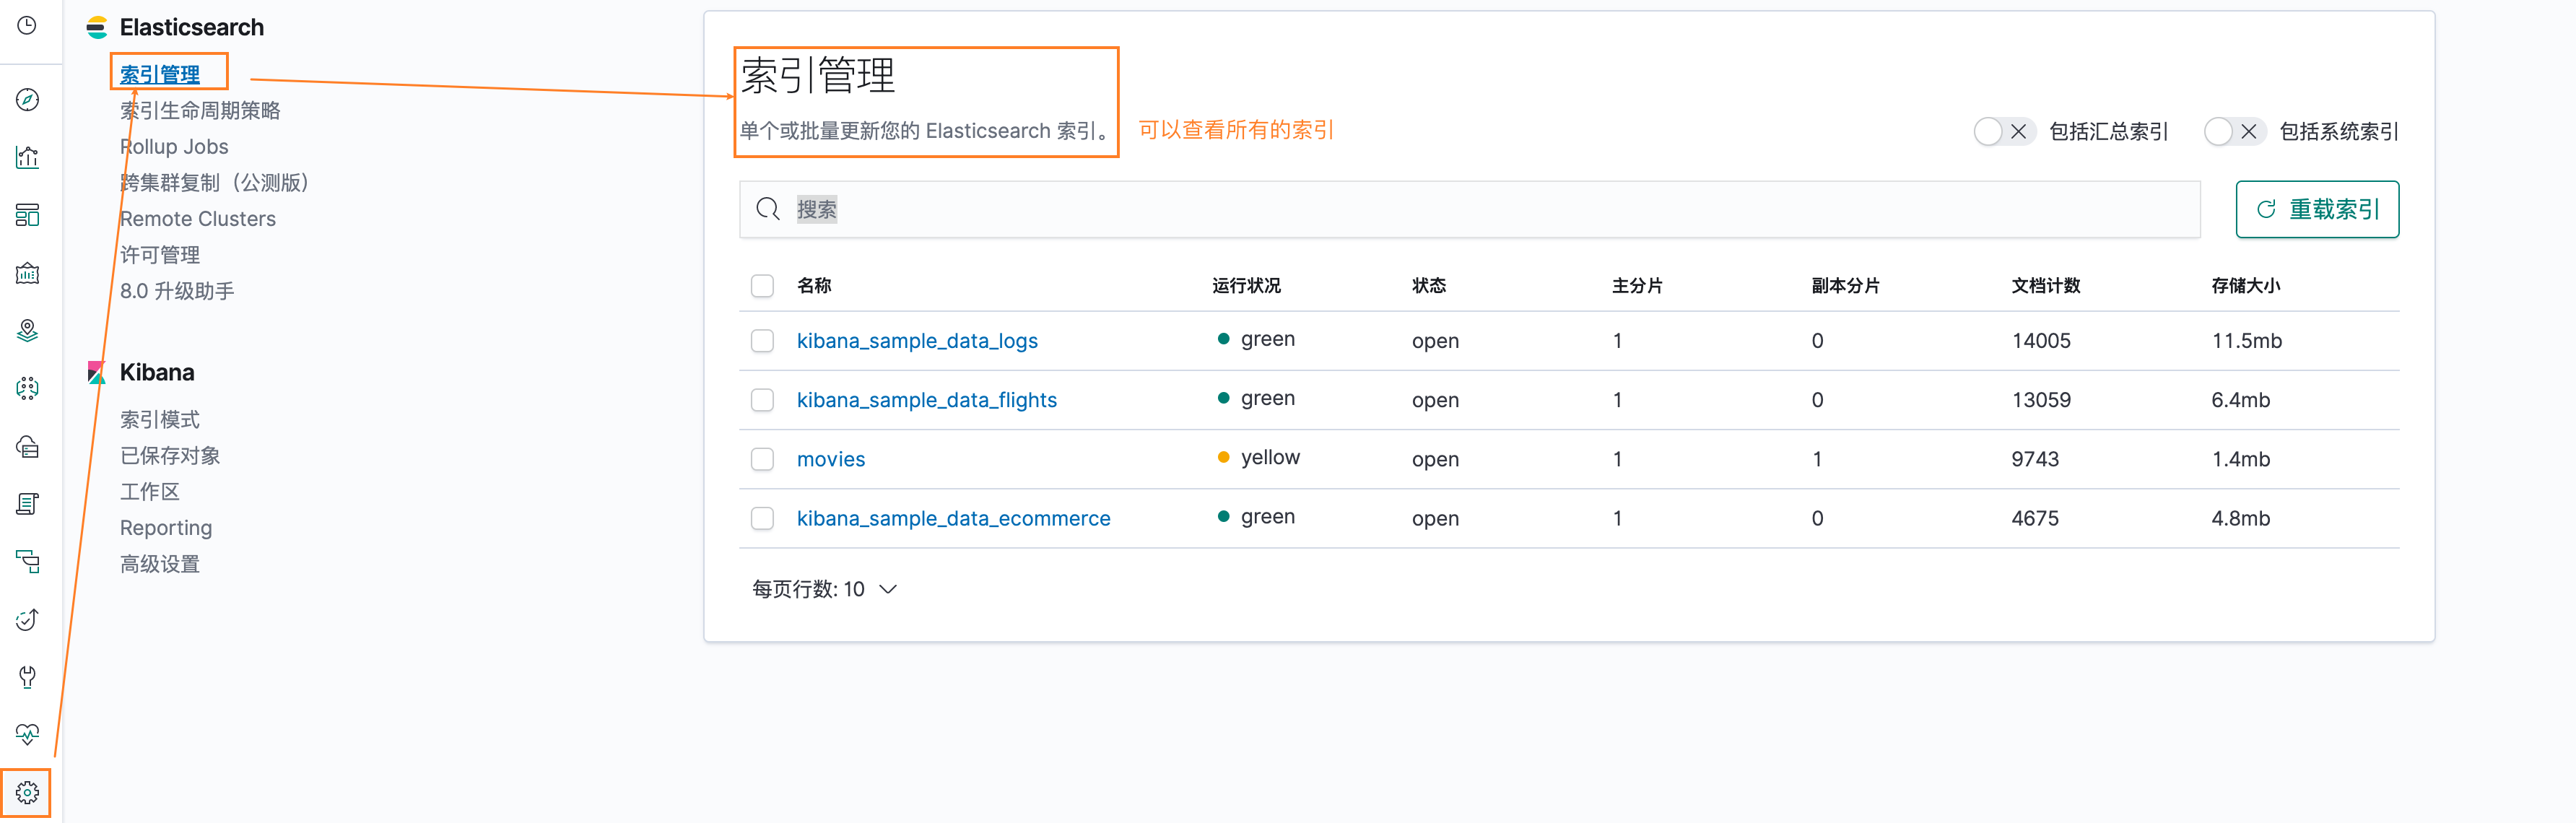Image resolution: width=2576 pixels, height=823 pixels.
Task: Sort by the 状态 column header
Action: click(x=1429, y=286)
